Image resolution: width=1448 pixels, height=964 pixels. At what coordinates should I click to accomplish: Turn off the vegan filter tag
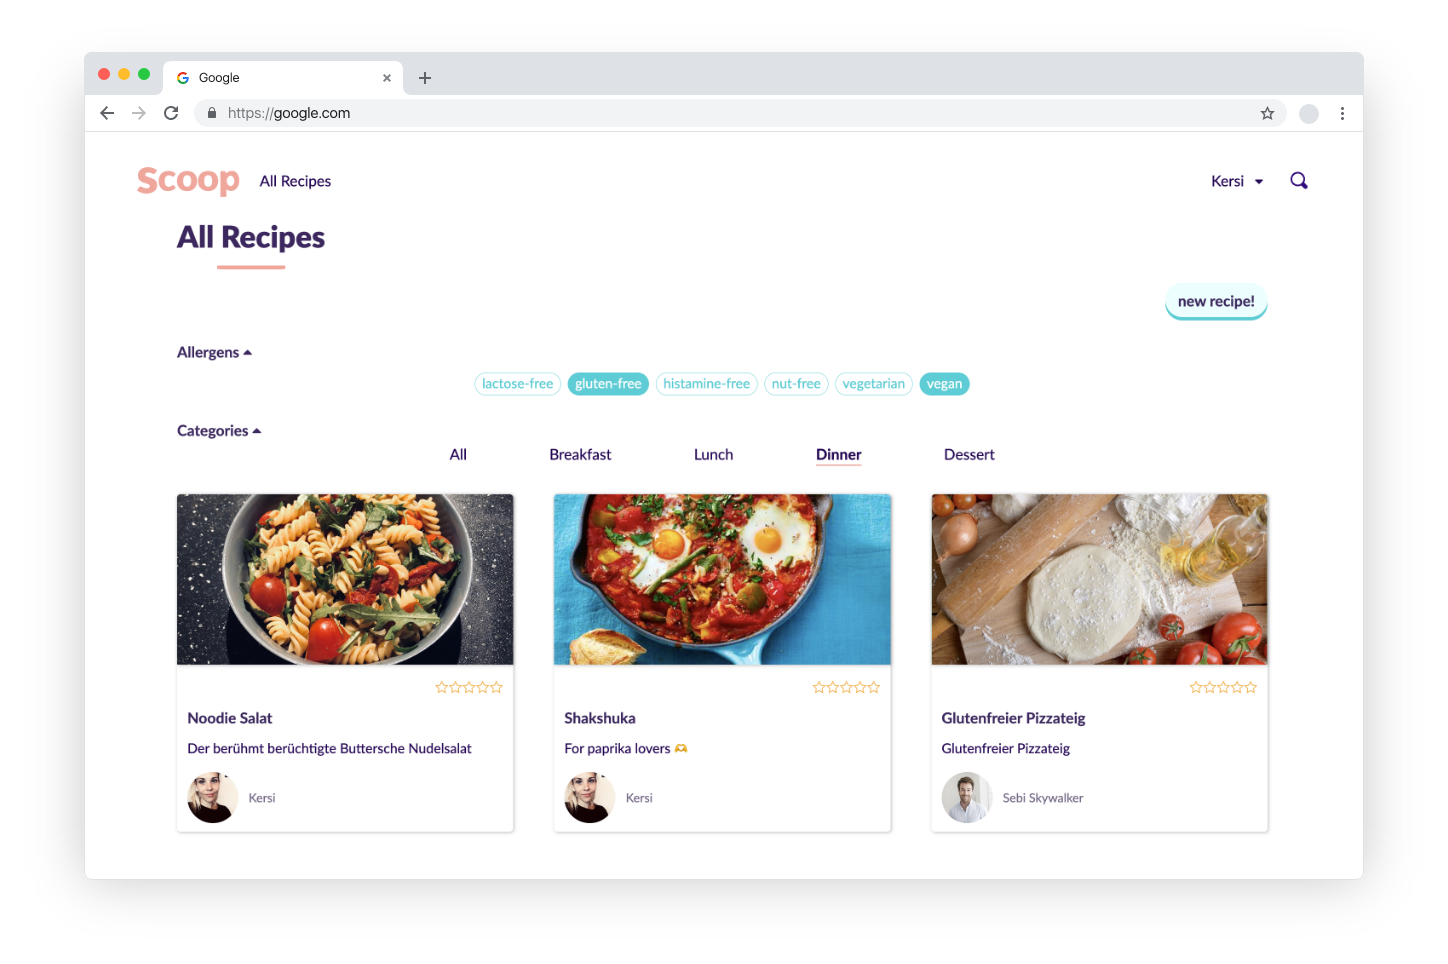944,384
